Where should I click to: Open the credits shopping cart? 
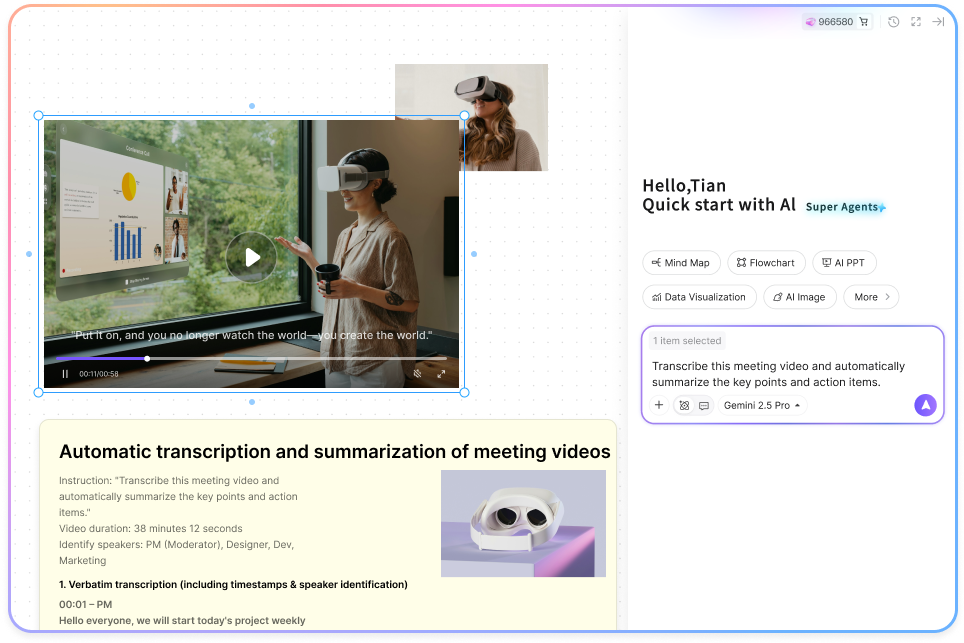pos(864,22)
